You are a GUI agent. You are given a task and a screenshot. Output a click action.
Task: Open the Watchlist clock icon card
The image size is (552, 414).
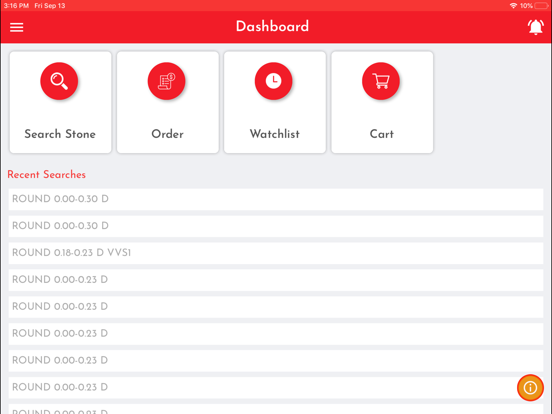click(275, 102)
